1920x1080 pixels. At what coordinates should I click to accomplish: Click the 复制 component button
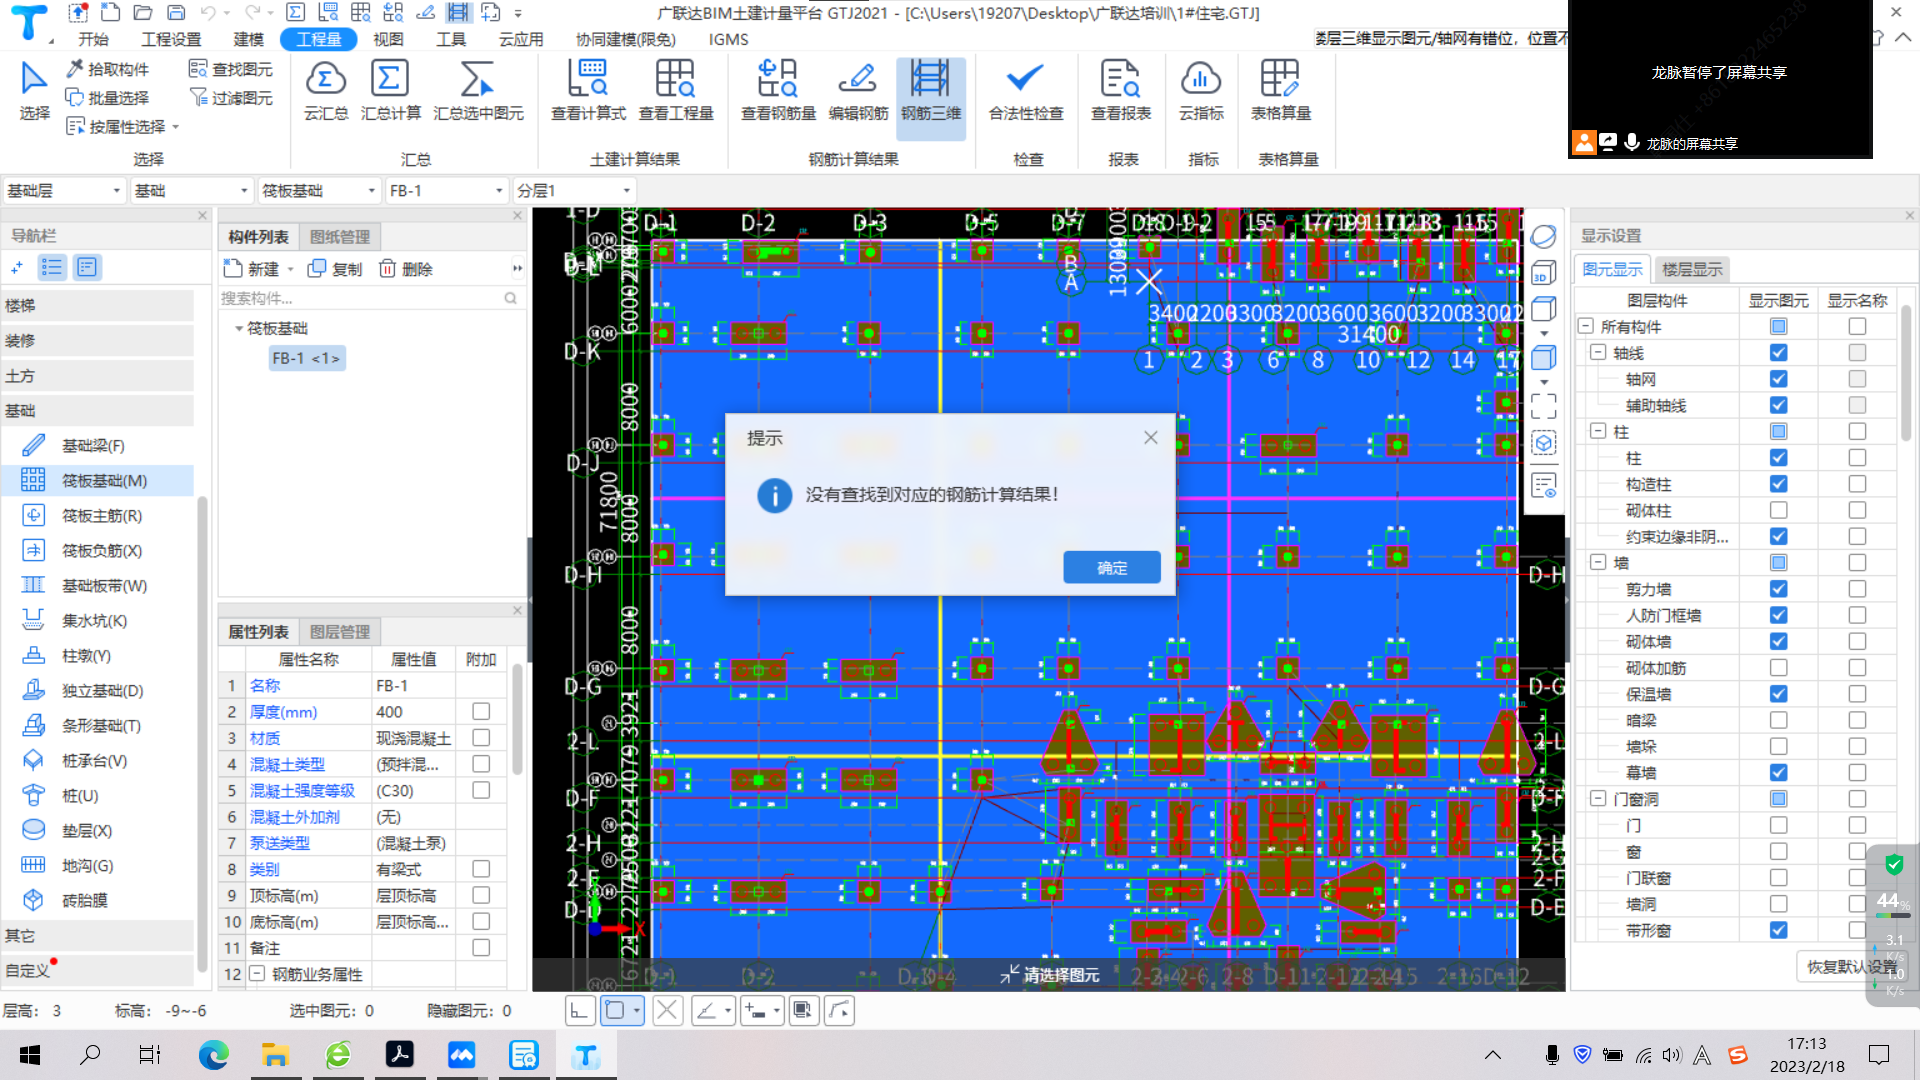pyautogui.click(x=336, y=269)
